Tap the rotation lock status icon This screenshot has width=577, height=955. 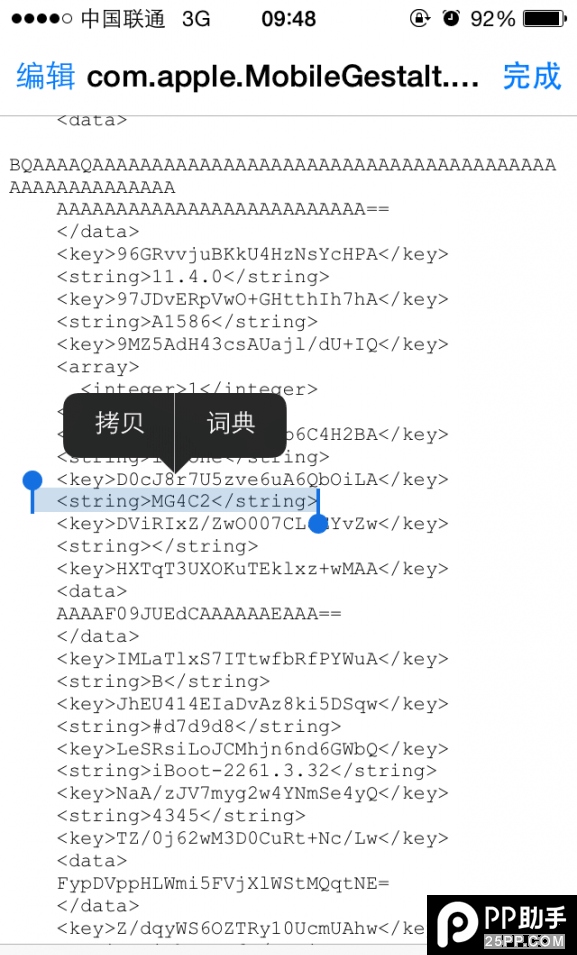pyautogui.click(x=420, y=18)
